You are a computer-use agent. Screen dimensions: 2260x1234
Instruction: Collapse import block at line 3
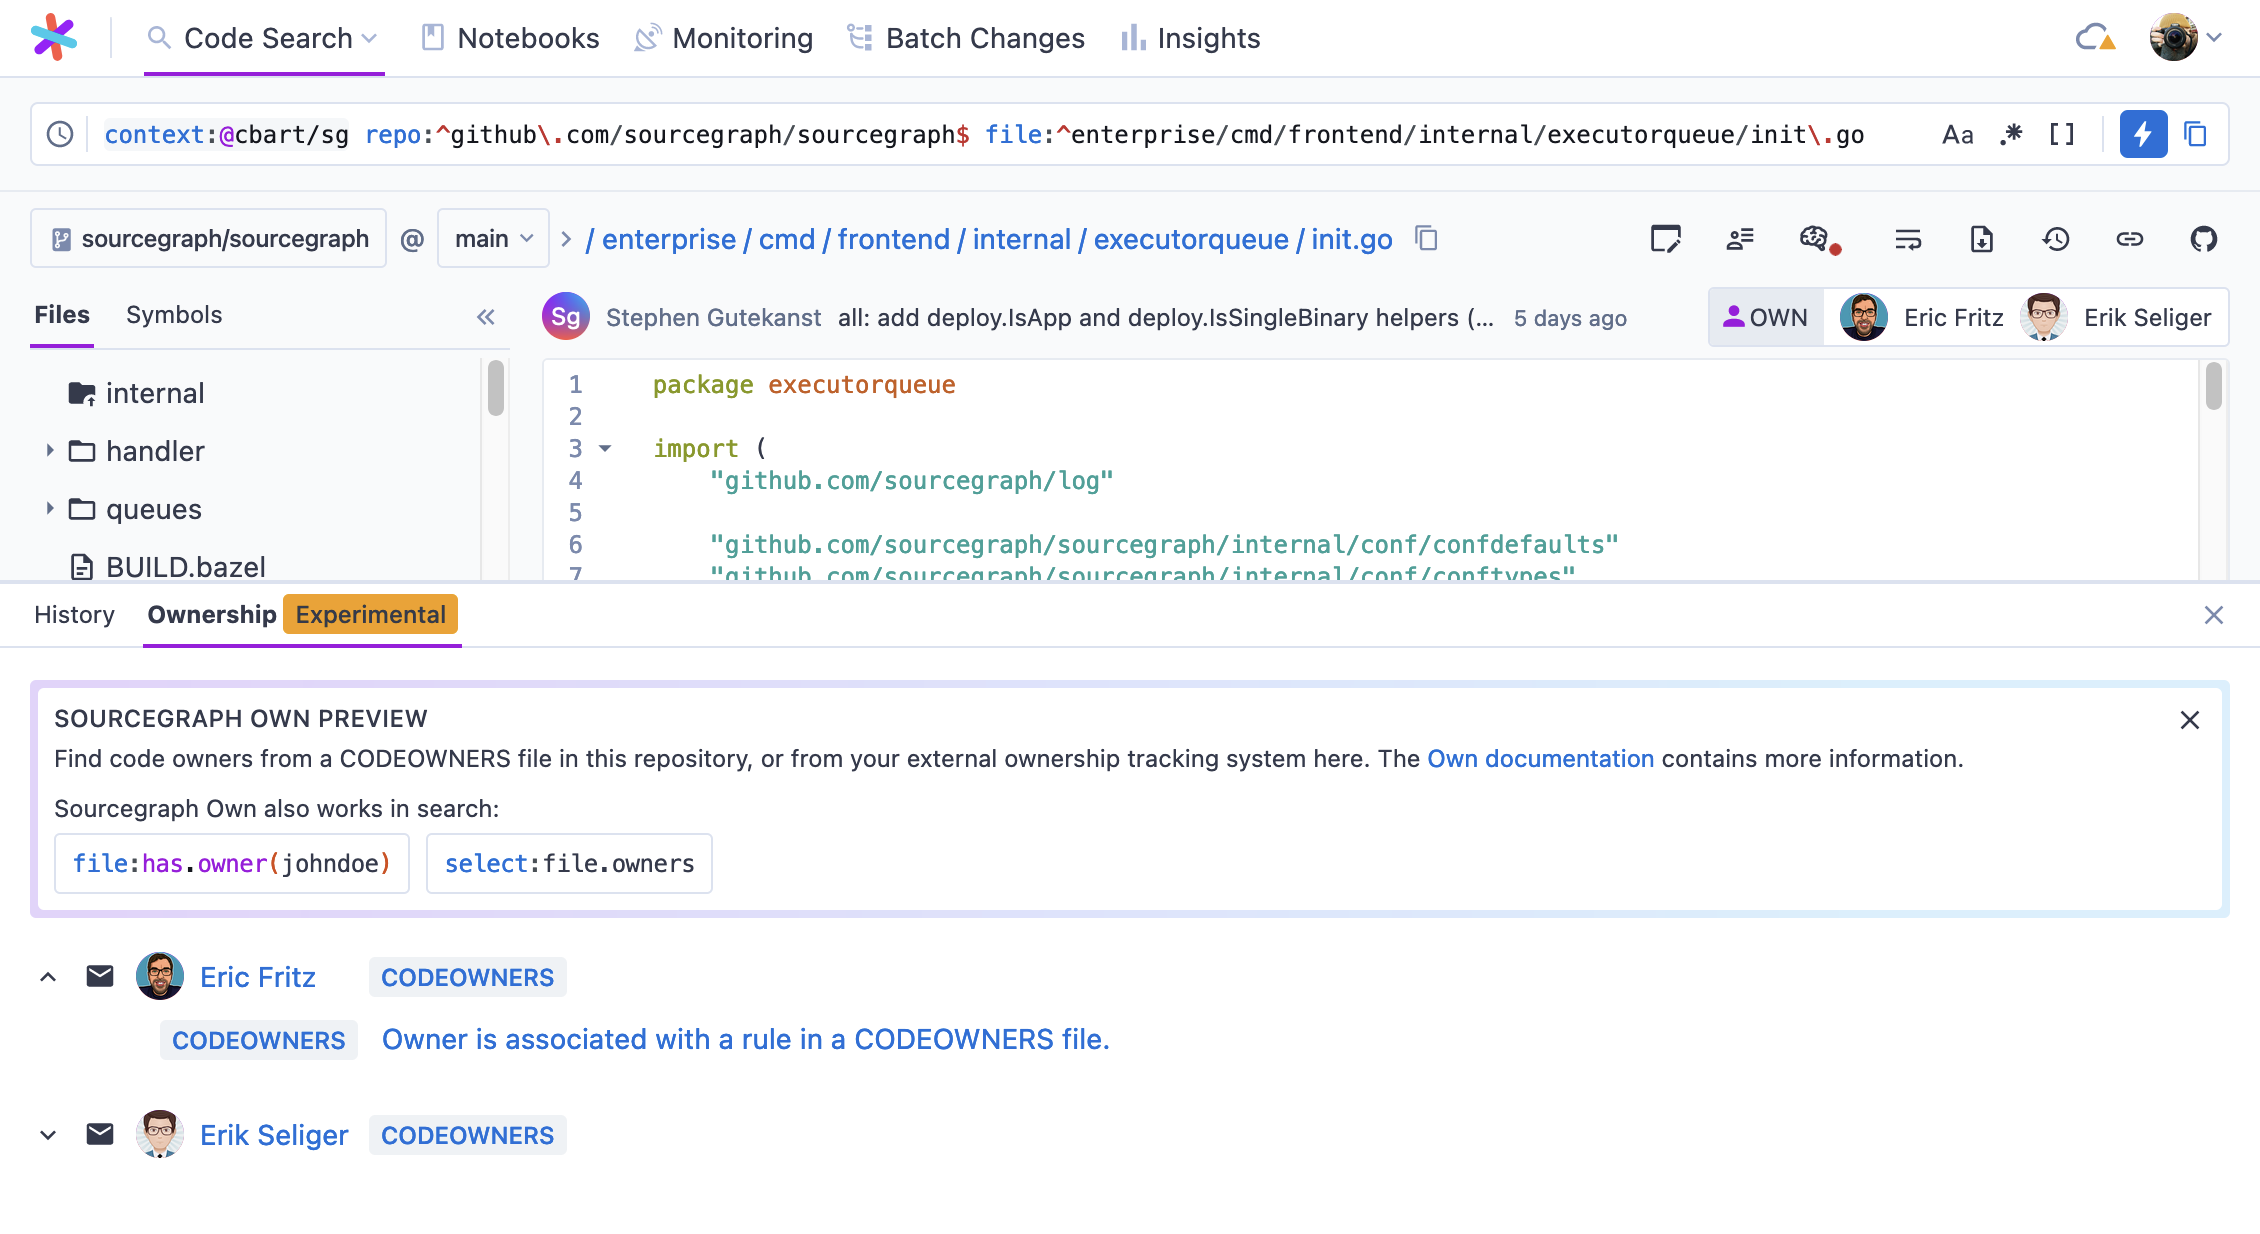[x=605, y=448]
